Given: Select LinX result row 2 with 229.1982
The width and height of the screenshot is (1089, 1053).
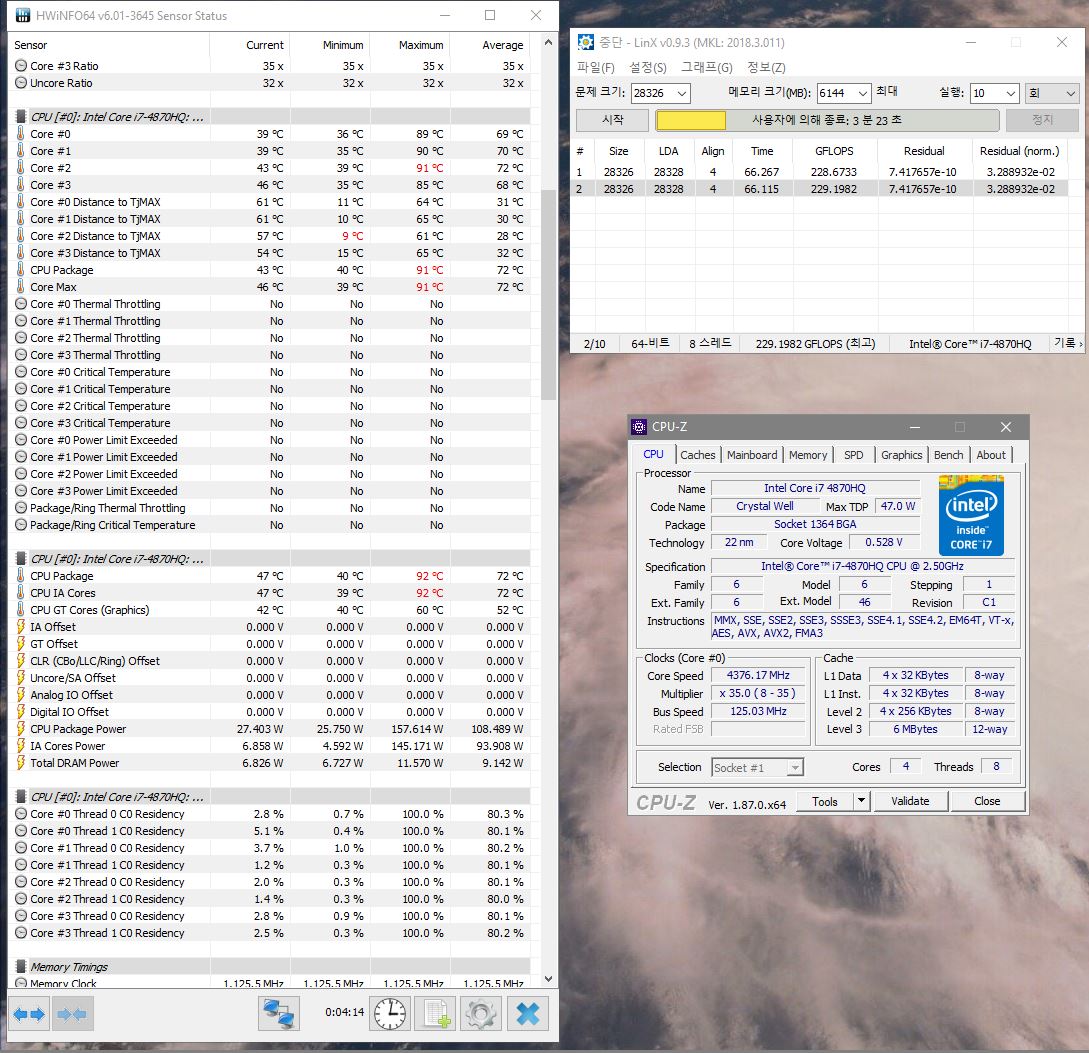Looking at the screenshot, I should point(820,188).
